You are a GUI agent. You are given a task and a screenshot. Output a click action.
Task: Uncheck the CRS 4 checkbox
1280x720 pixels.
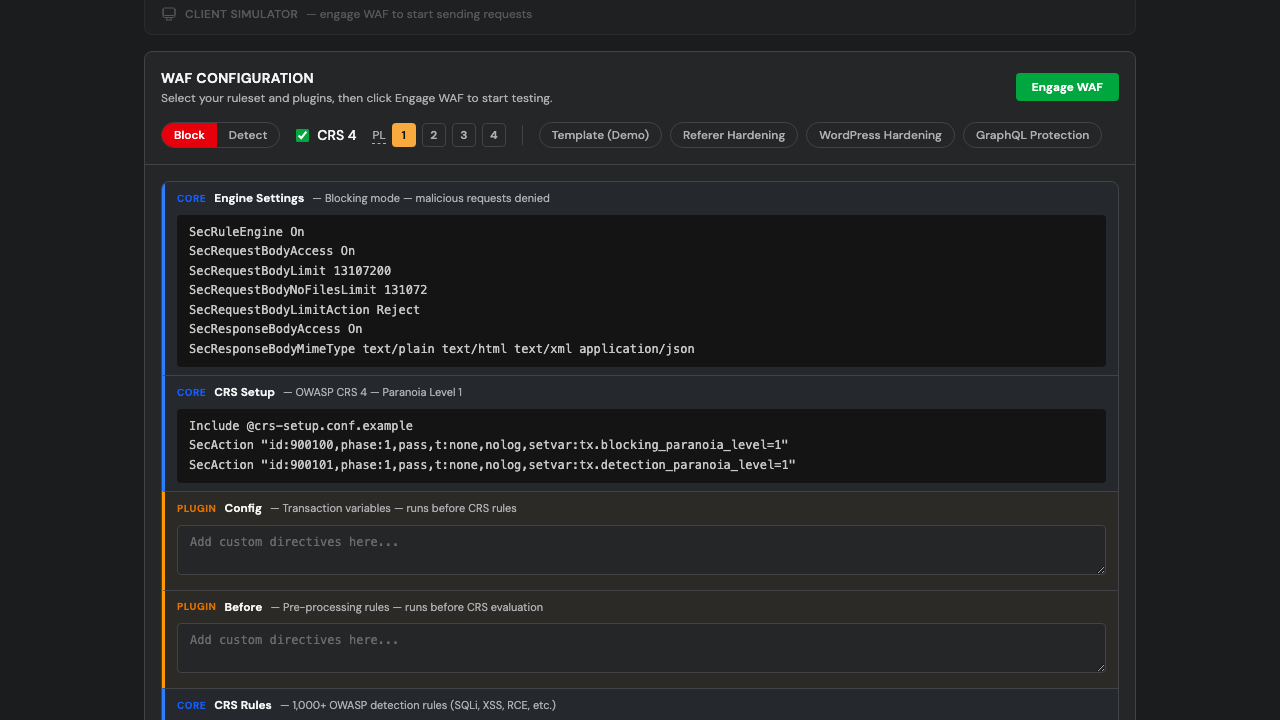pos(303,136)
